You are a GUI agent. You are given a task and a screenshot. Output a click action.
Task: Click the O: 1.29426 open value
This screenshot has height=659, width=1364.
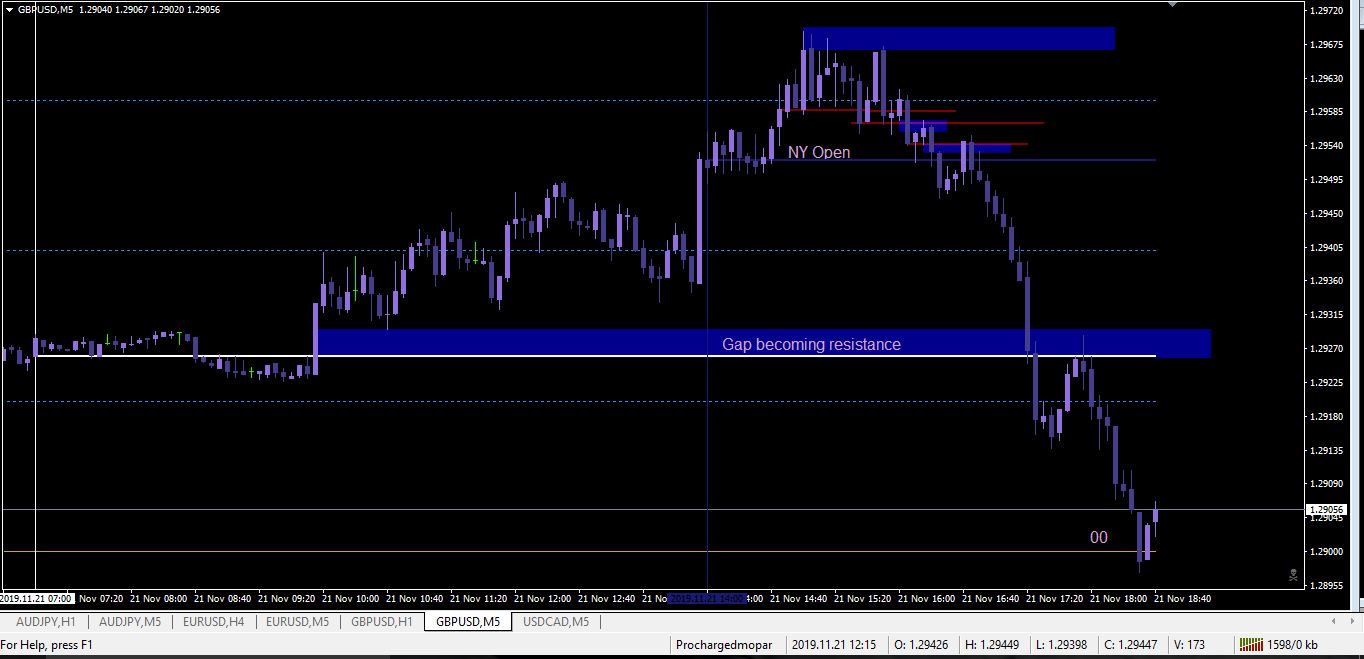[920, 645]
